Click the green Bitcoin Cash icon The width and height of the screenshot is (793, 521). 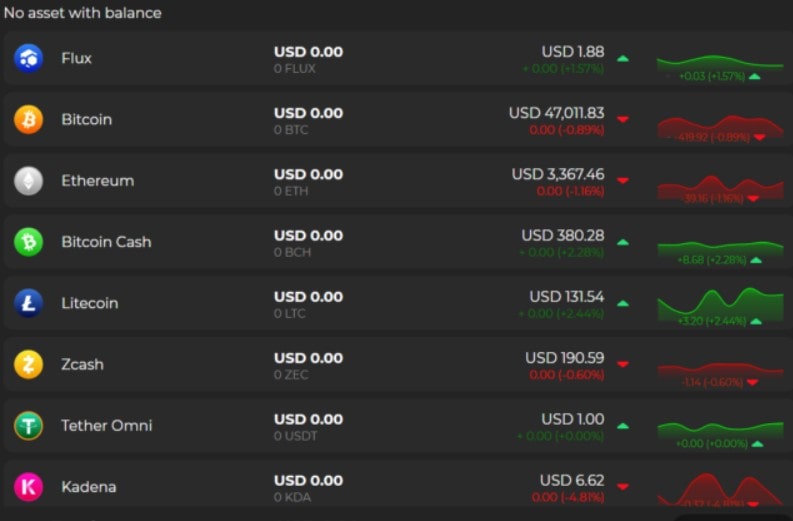(28, 242)
